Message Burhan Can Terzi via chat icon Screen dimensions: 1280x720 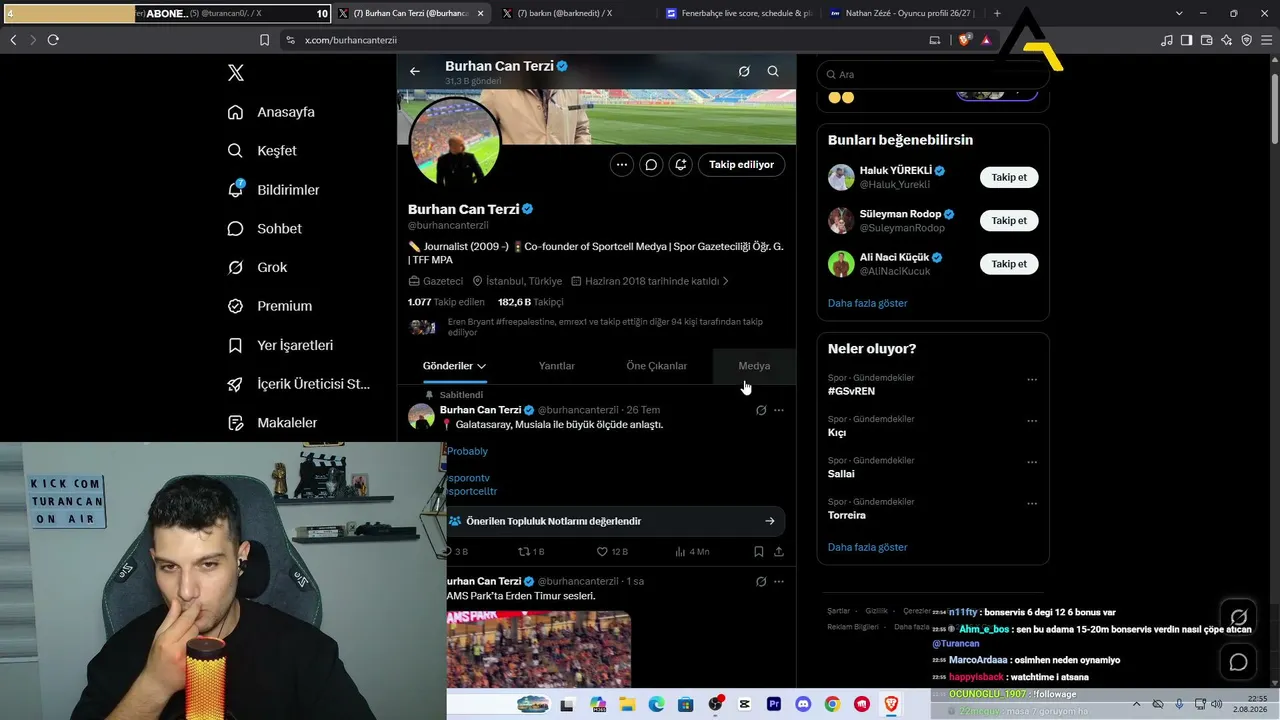pos(651,165)
